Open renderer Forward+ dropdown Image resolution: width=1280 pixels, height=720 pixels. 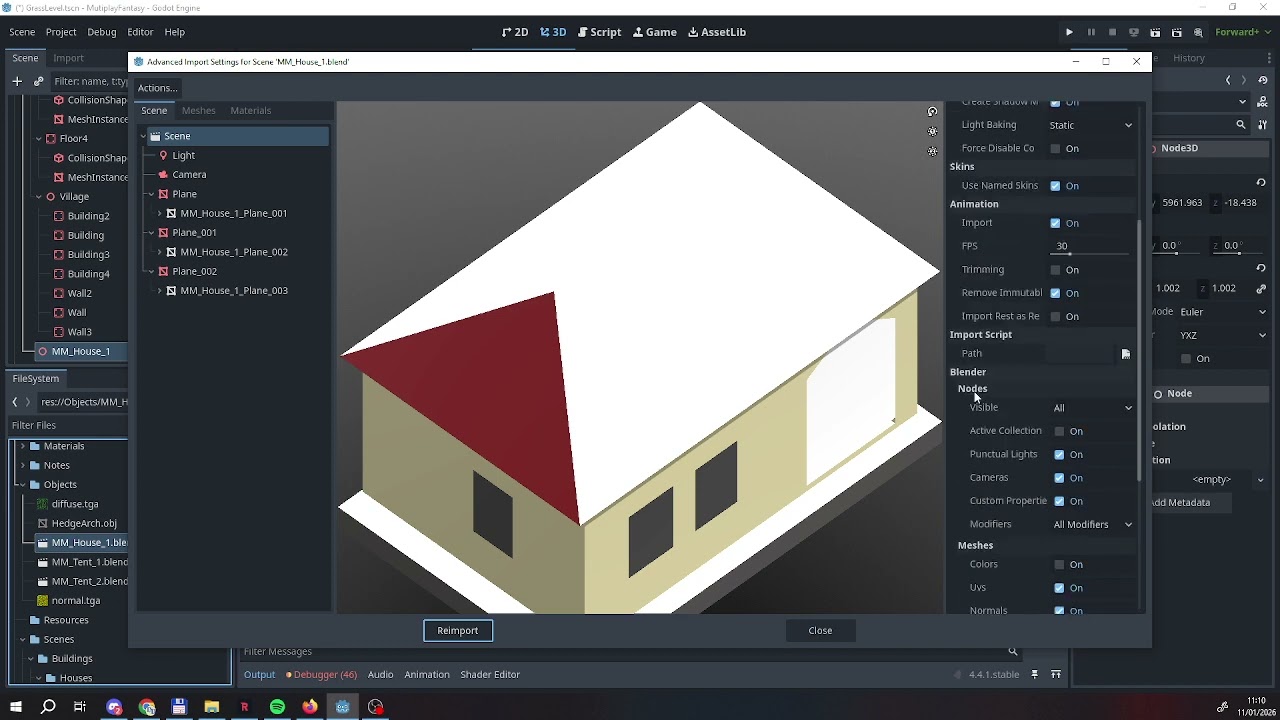click(1245, 32)
